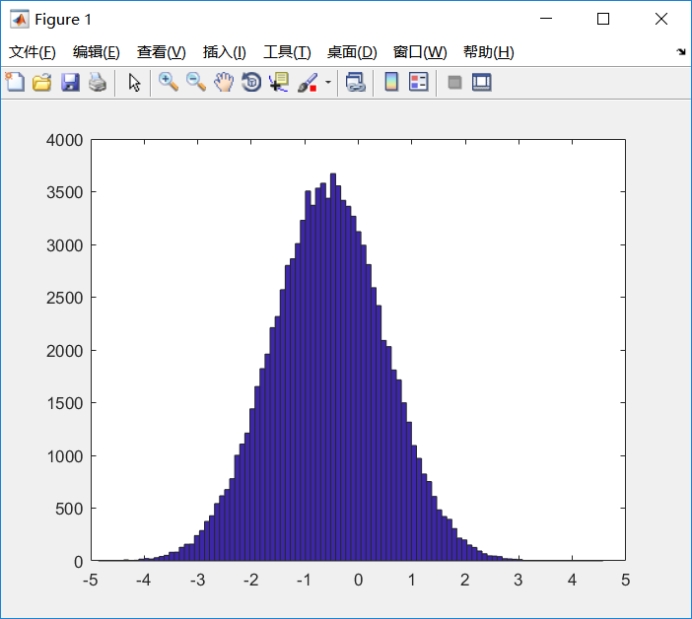The height and width of the screenshot is (619, 692).
Task: Open the 帮助(H) menu
Action: pyautogui.click(x=488, y=52)
